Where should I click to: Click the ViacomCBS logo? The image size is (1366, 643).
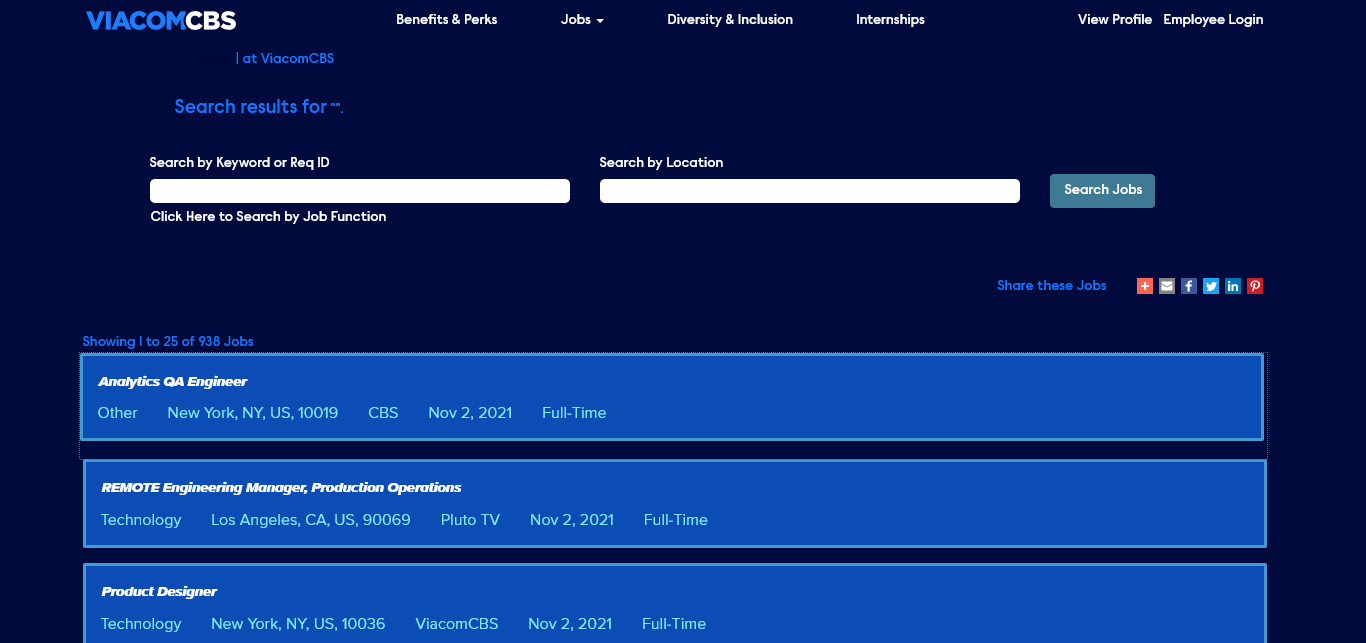(x=161, y=20)
